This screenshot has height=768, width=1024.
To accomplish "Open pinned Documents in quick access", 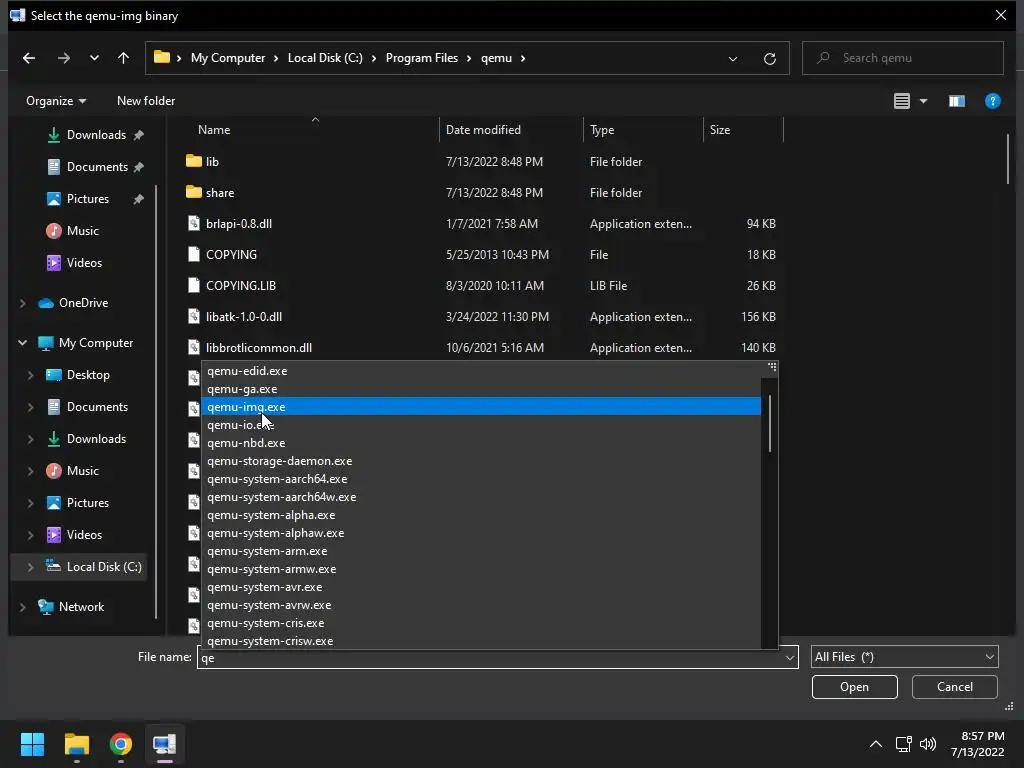I will pos(97,167).
